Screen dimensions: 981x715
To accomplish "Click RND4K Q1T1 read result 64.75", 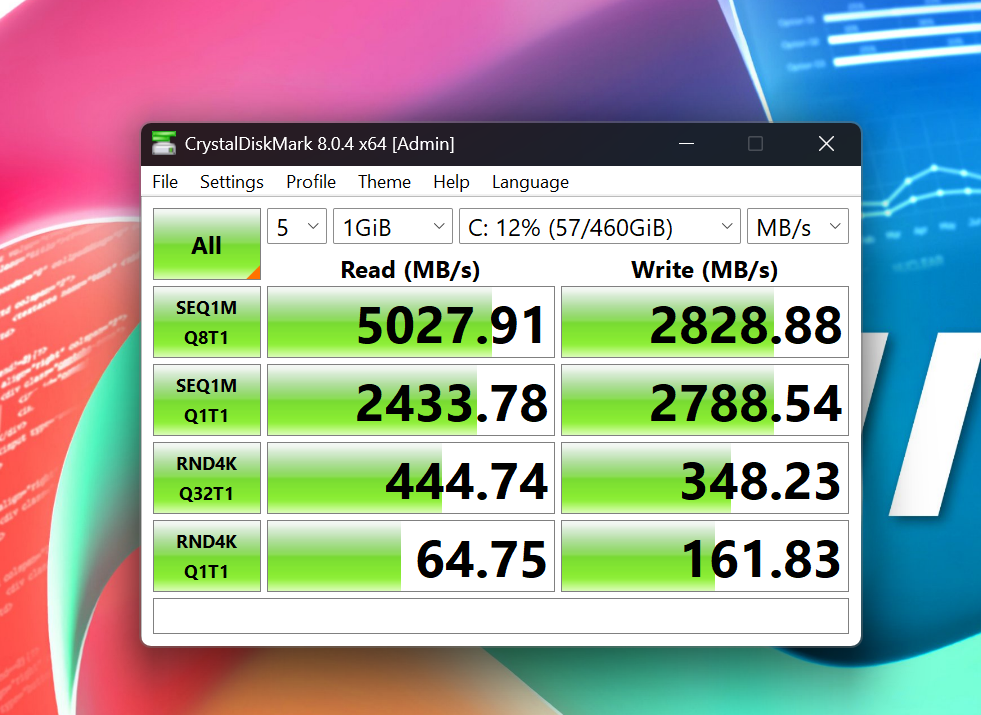I will pyautogui.click(x=411, y=556).
